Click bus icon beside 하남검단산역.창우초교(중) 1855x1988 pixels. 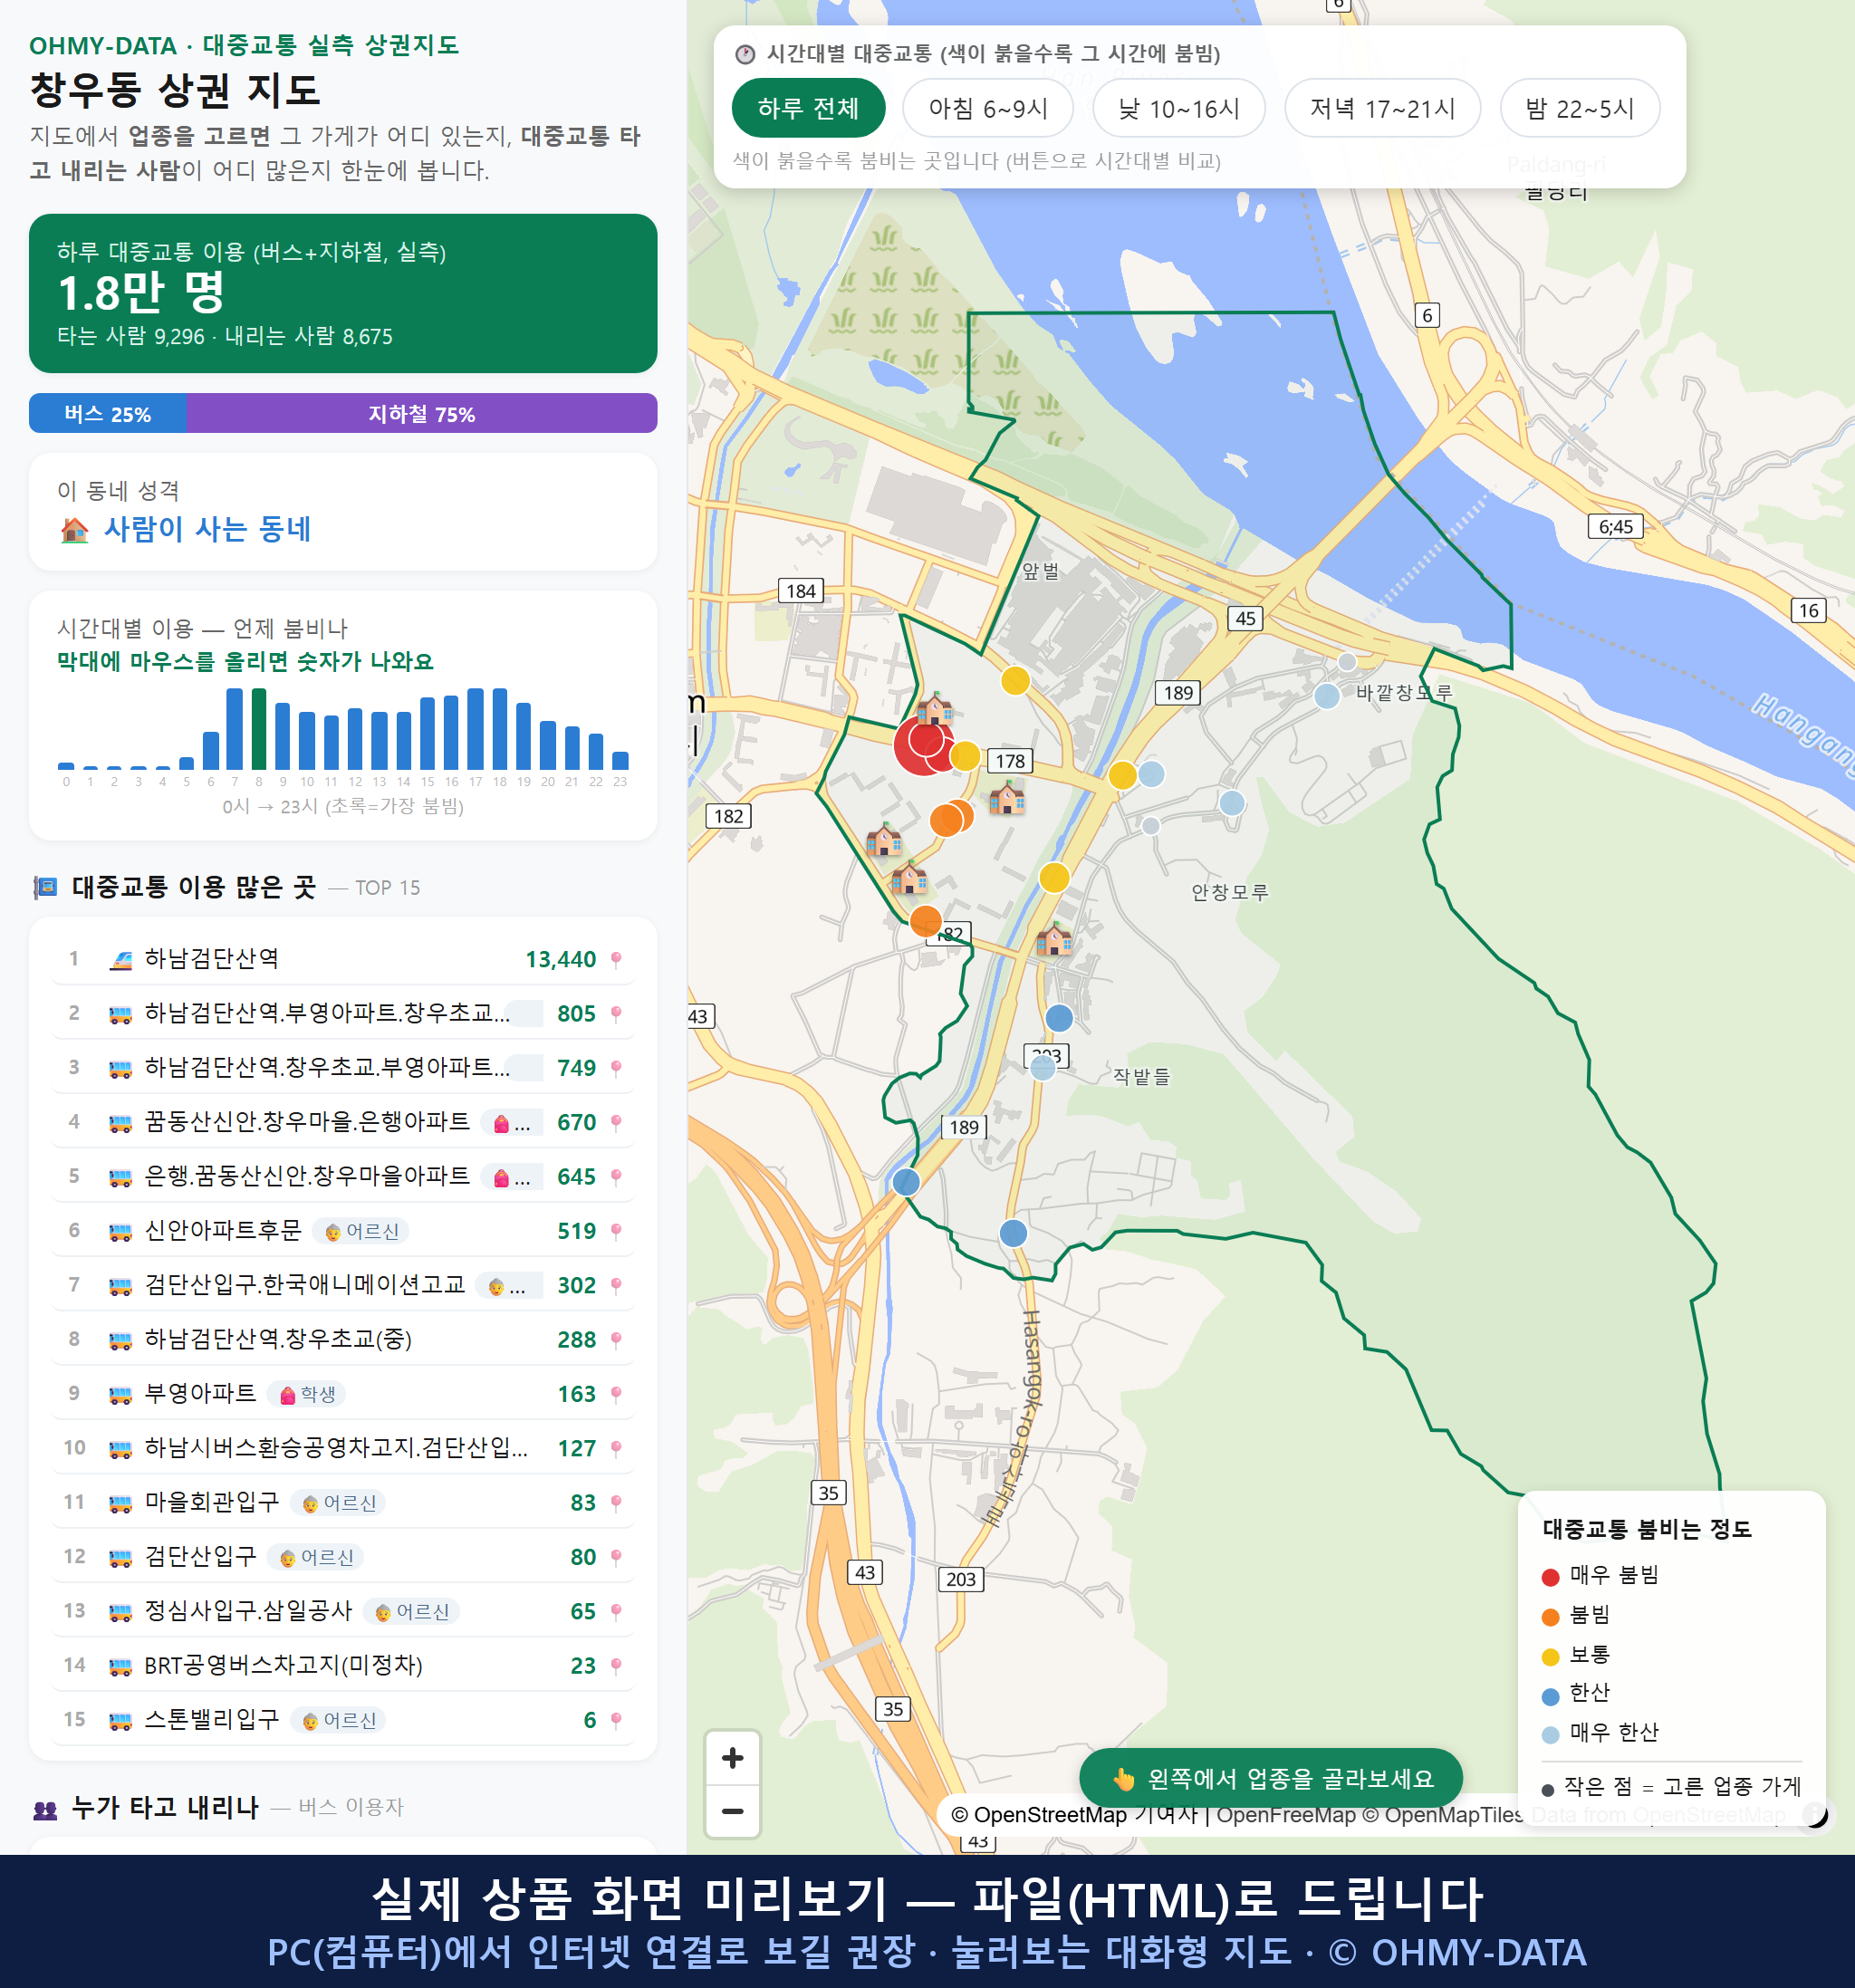coord(120,1340)
